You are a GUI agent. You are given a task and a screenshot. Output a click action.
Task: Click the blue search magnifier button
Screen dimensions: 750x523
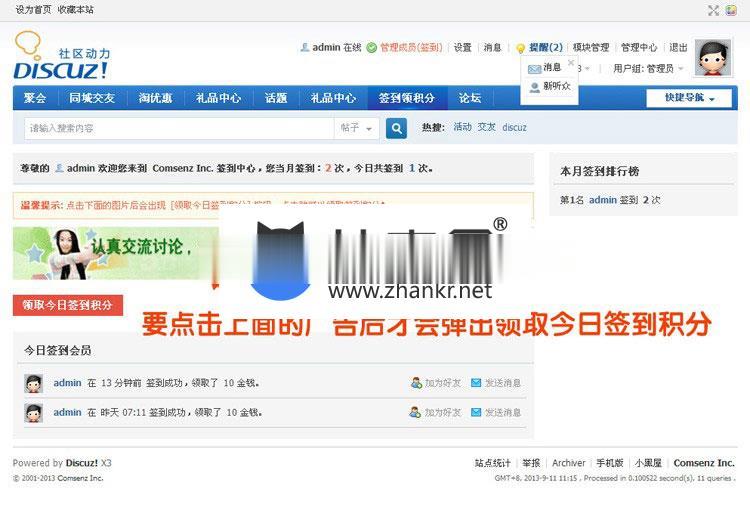(x=396, y=128)
